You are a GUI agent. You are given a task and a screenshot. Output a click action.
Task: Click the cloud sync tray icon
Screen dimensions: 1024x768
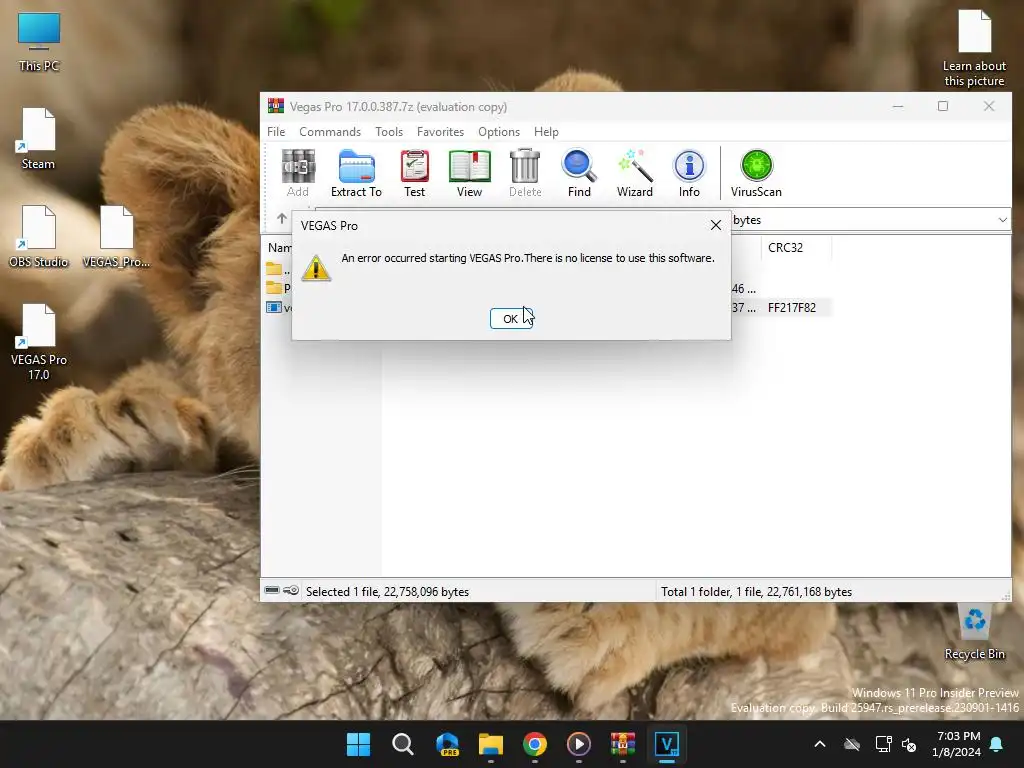tap(852, 744)
